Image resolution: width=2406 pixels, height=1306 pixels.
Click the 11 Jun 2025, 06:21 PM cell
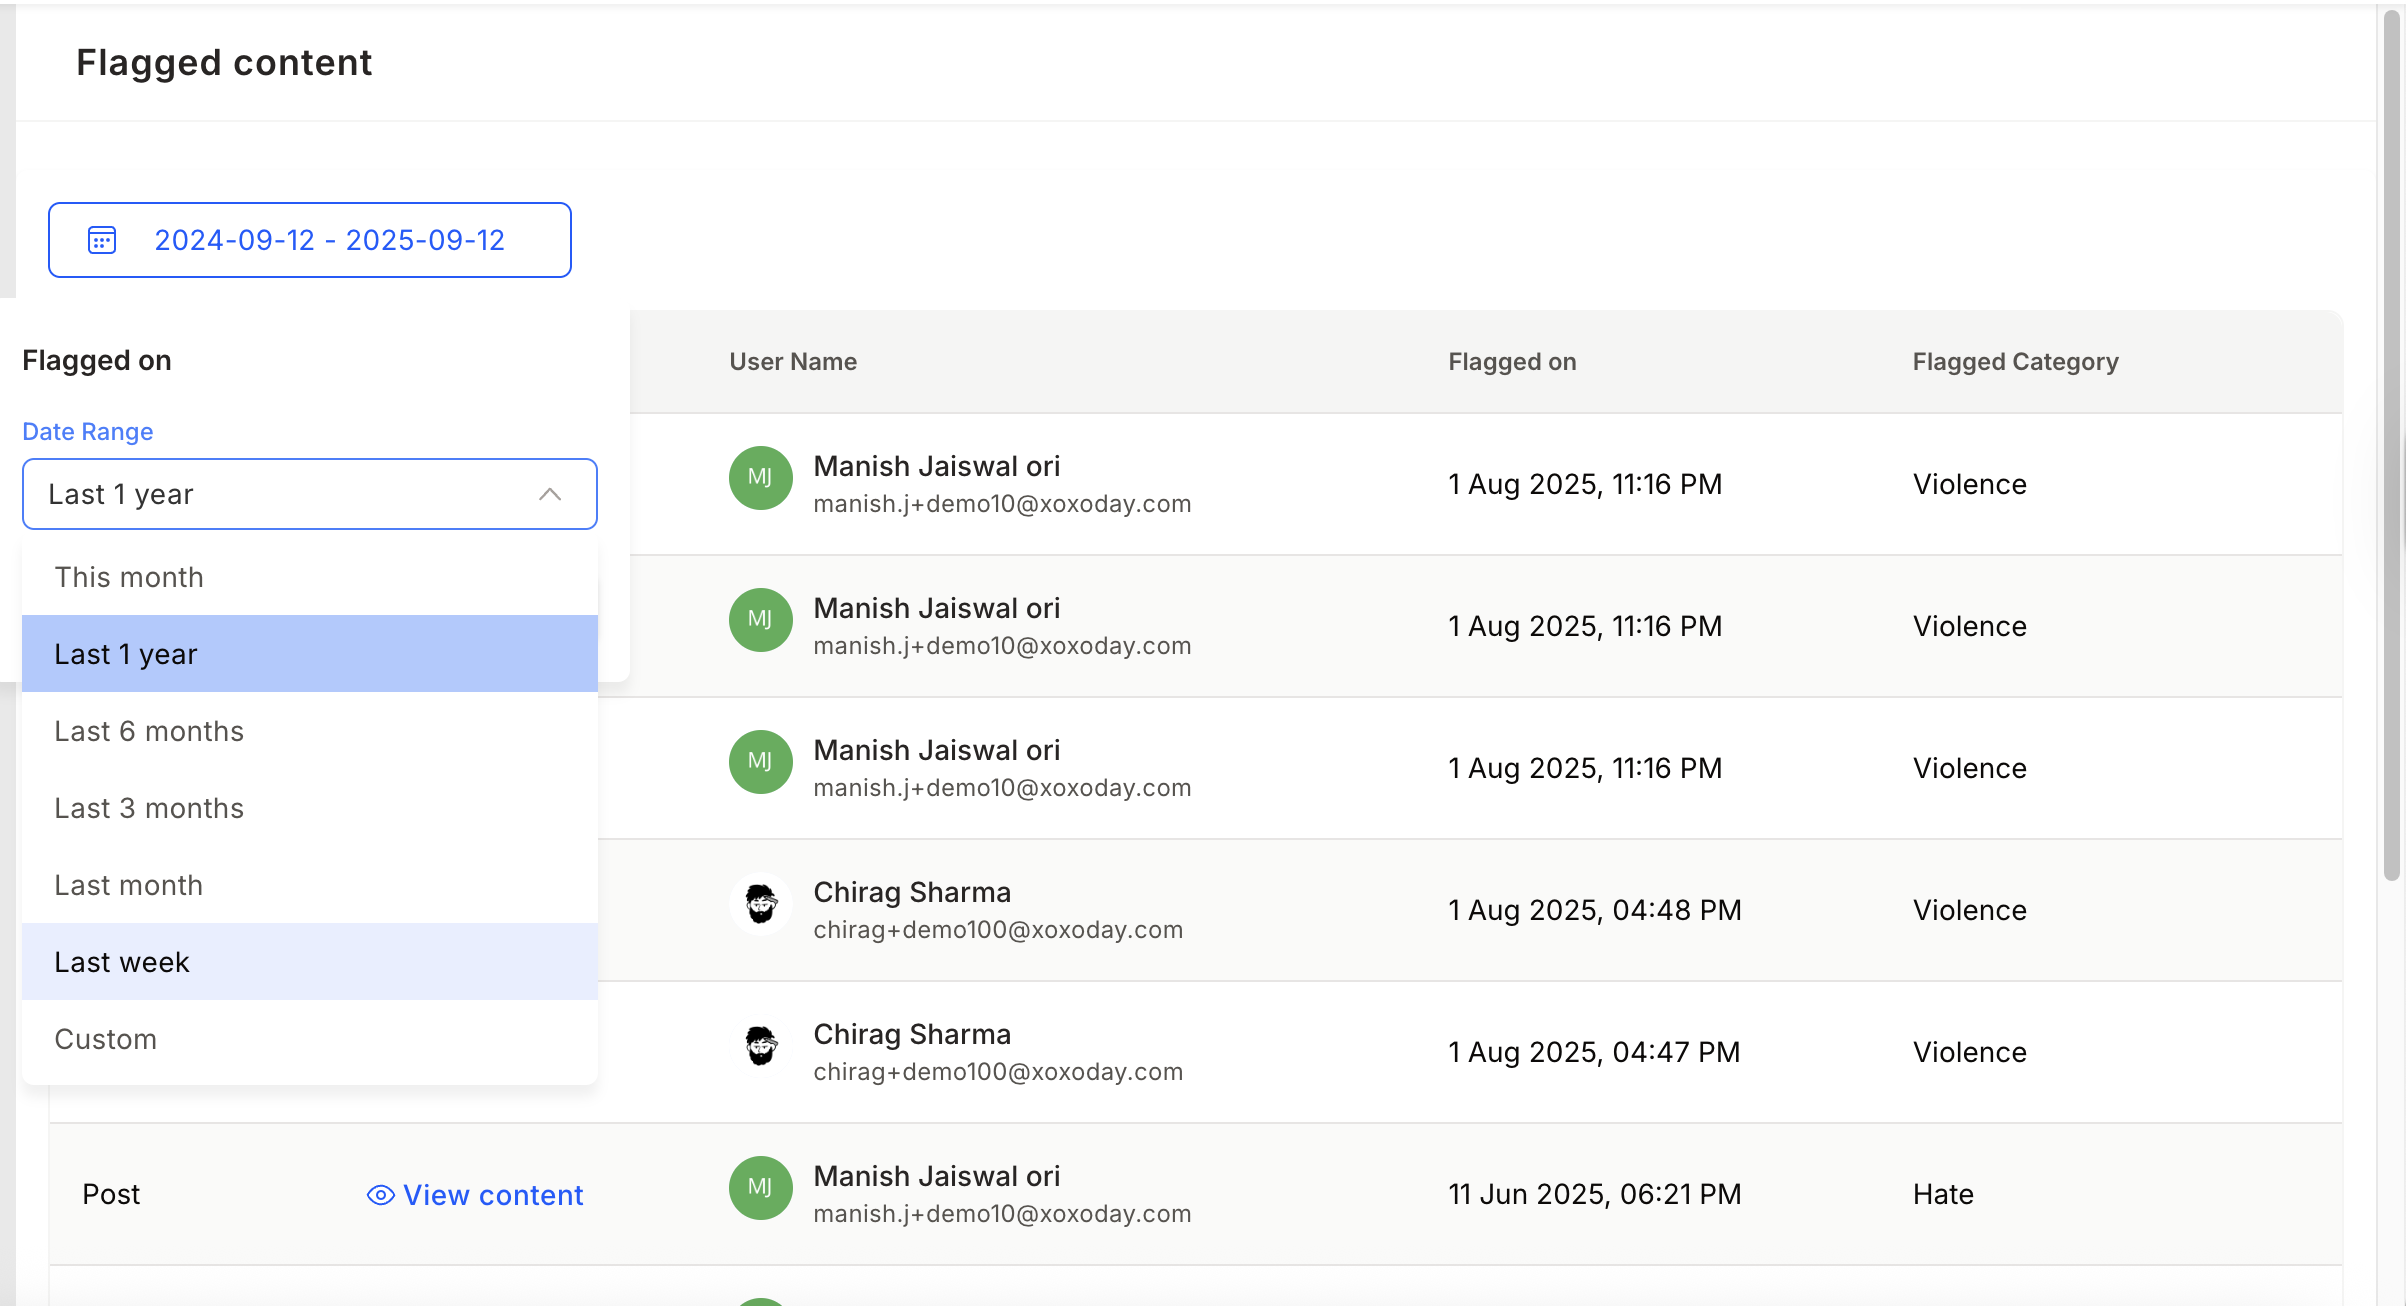click(x=1595, y=1194)
